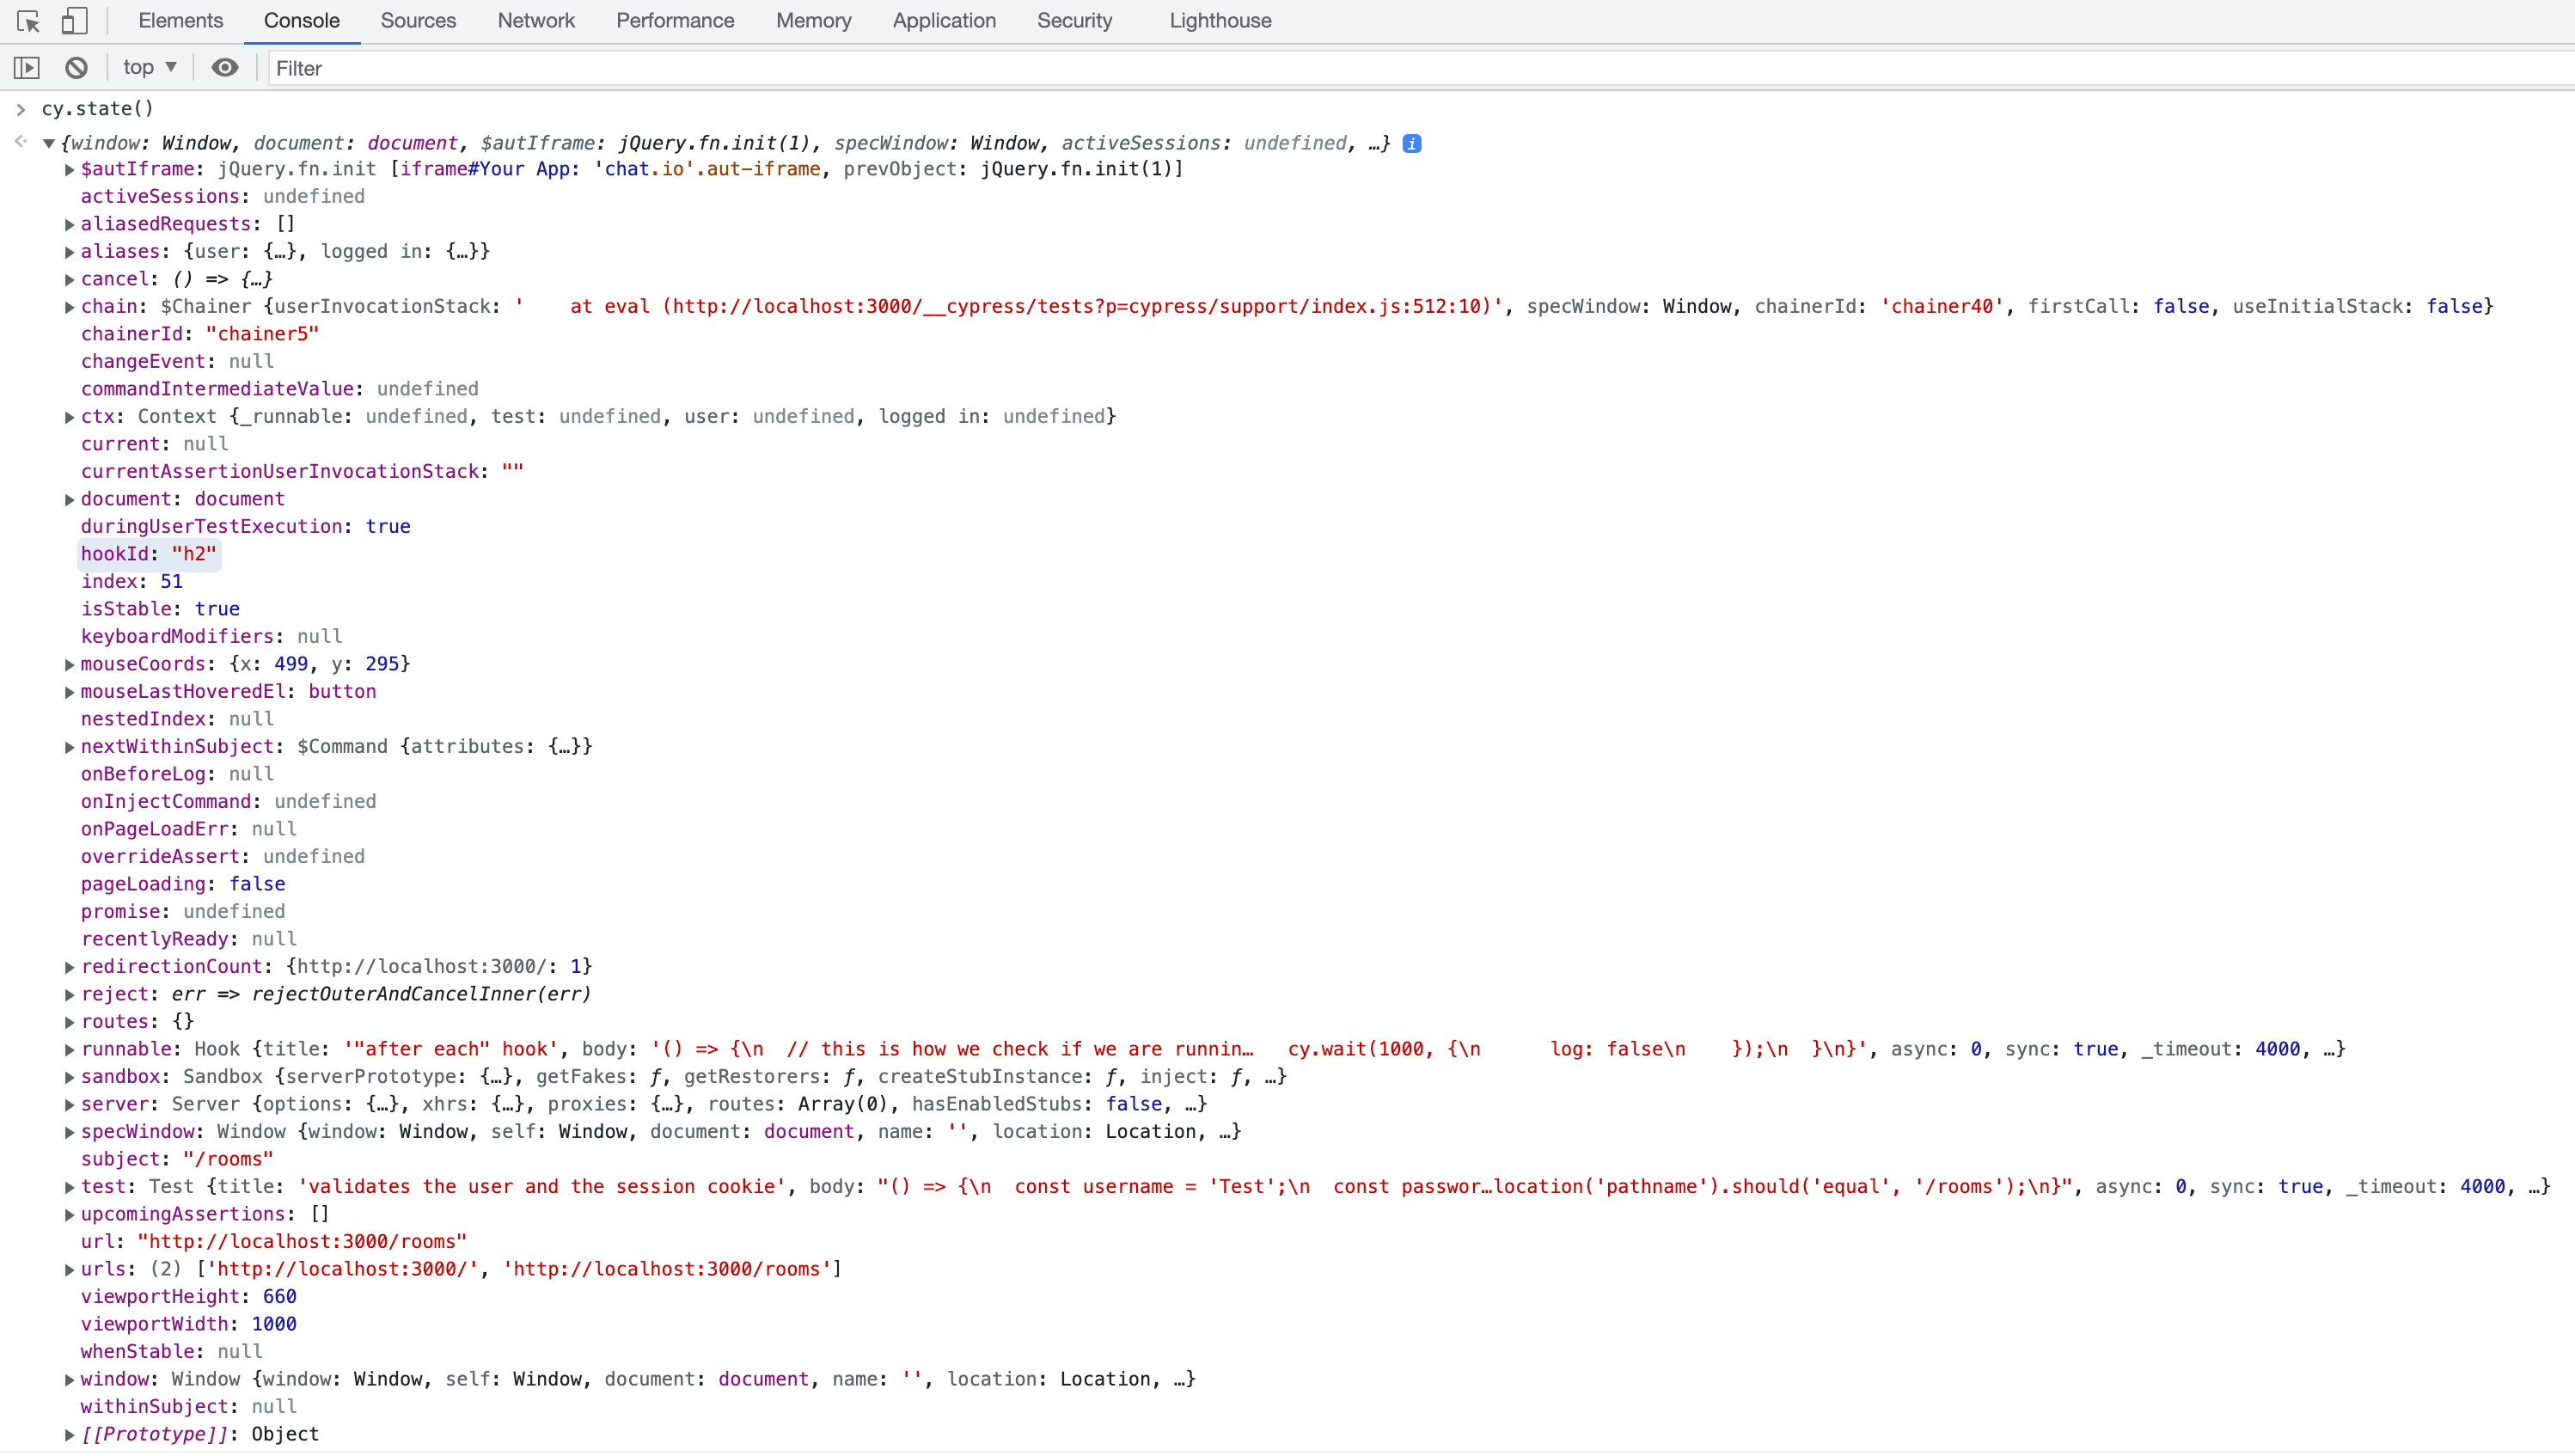The image size is (2575, 1456).
Task: Click the hookId "h2" property
Action: click(x=149, y=554)
